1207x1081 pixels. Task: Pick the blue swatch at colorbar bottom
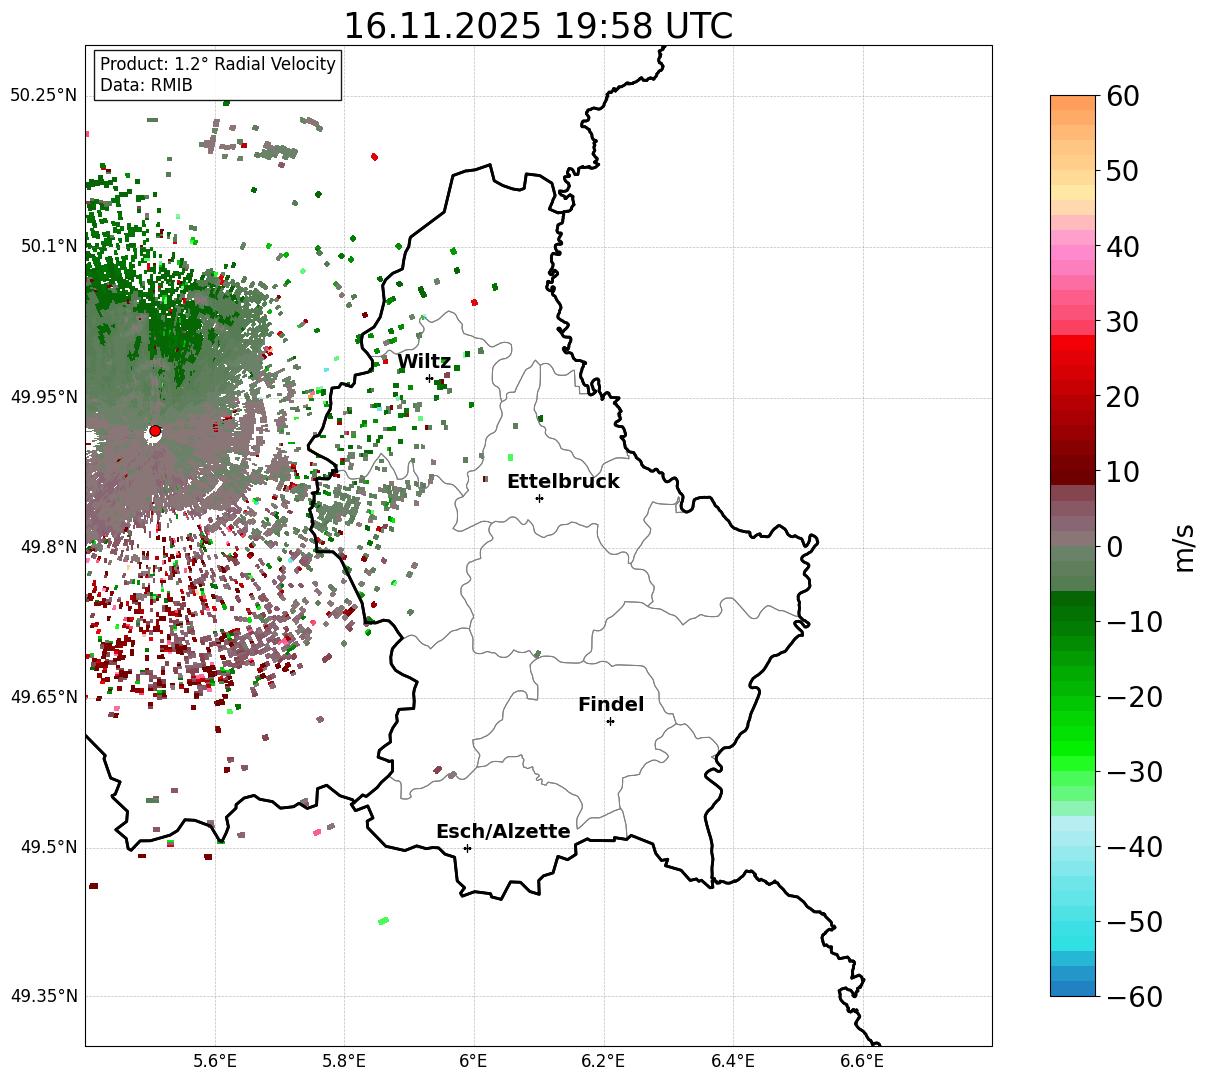pos(1073,988)
